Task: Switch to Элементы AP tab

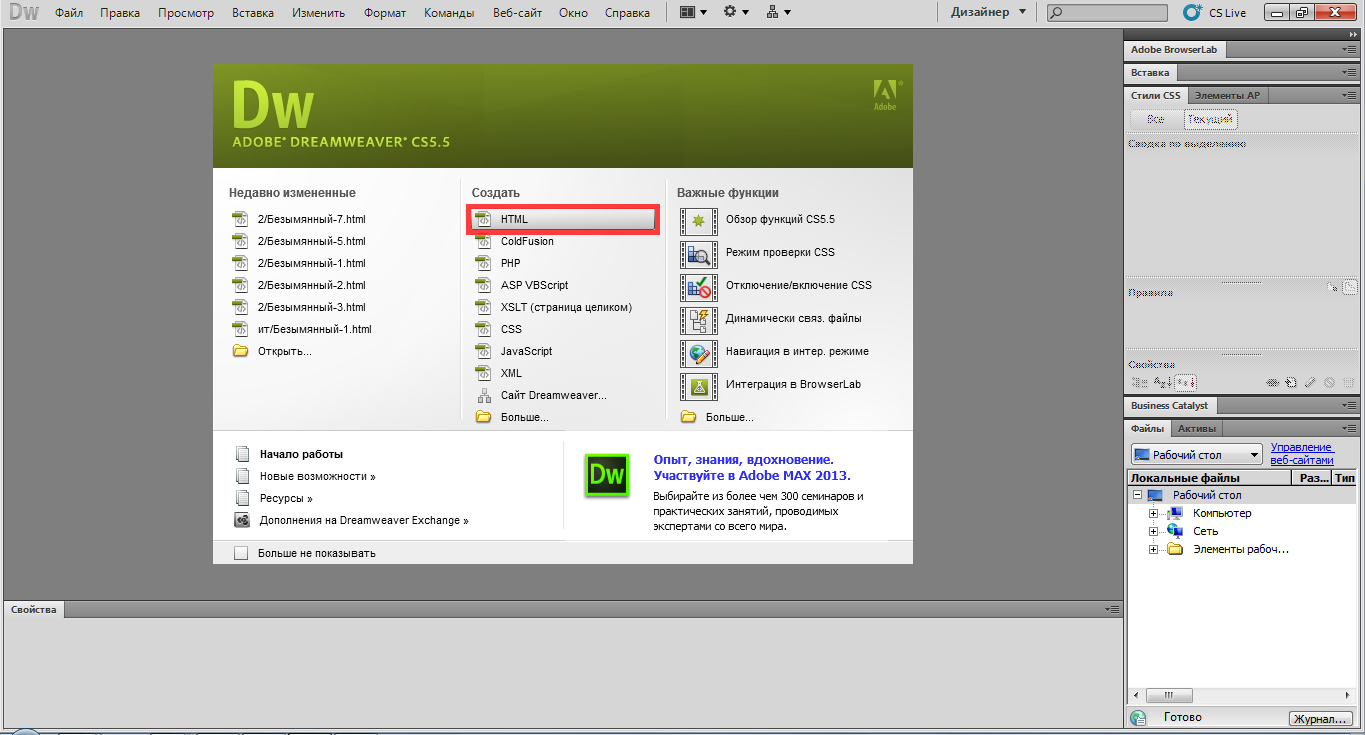Action: [1228, 95]
